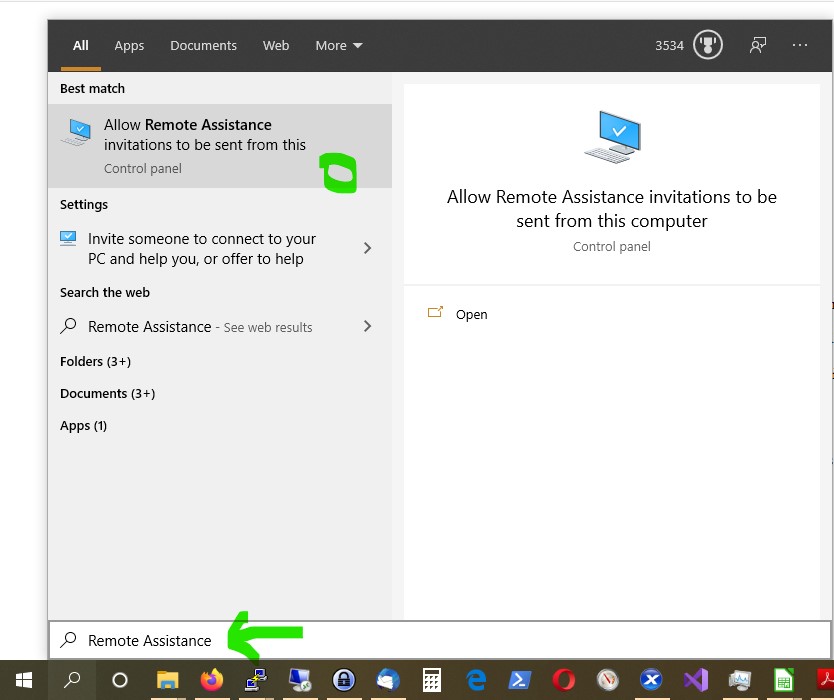
Task: Expand the Folders (3+) group
Action: point(96,362)
